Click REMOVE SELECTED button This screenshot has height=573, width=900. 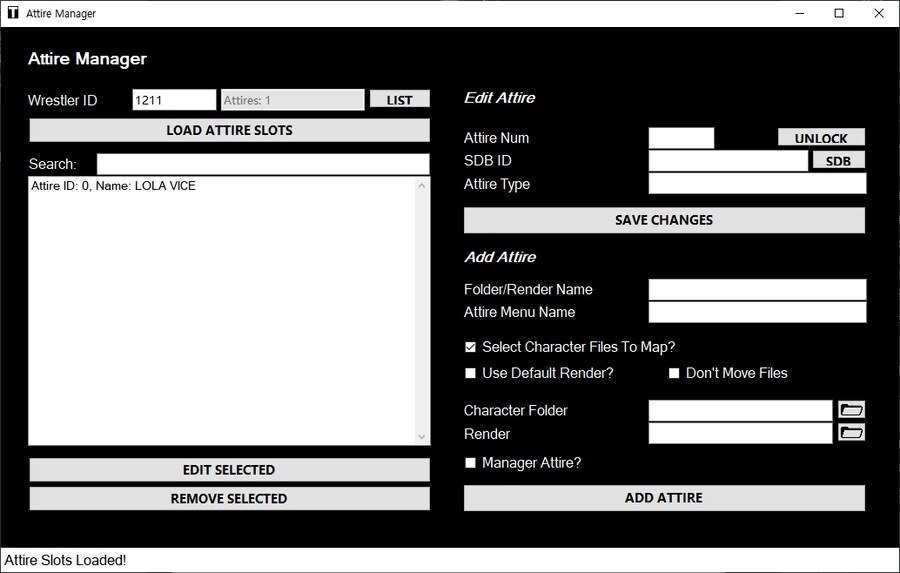pos(229,498)
